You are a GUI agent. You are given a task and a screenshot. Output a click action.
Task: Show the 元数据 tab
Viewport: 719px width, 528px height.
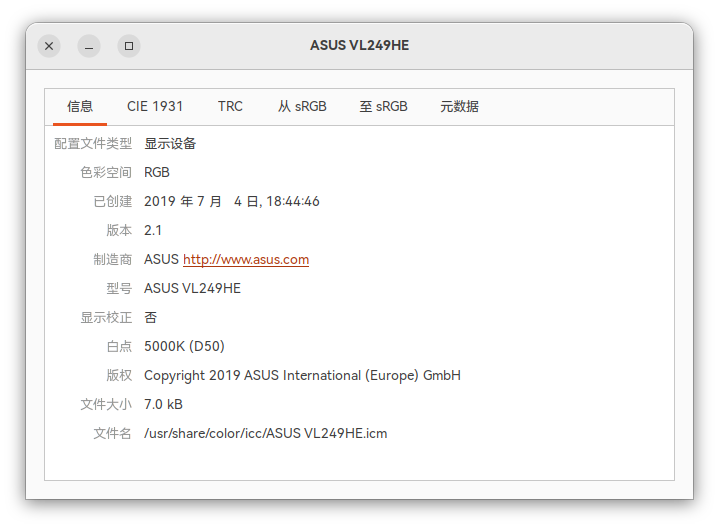coord(459,106)
